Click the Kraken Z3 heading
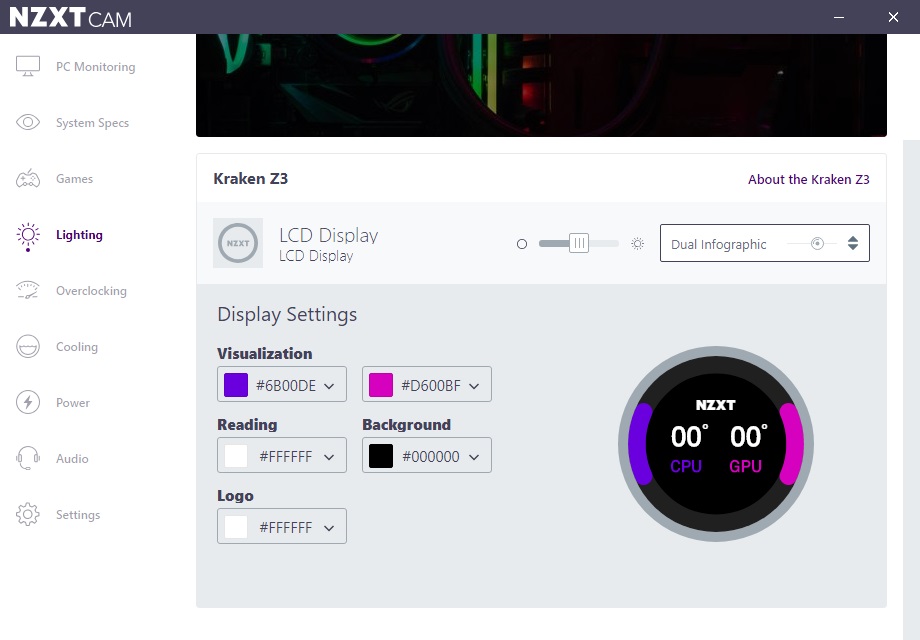Viewport: 920px width, 640px height. point(251,178)
